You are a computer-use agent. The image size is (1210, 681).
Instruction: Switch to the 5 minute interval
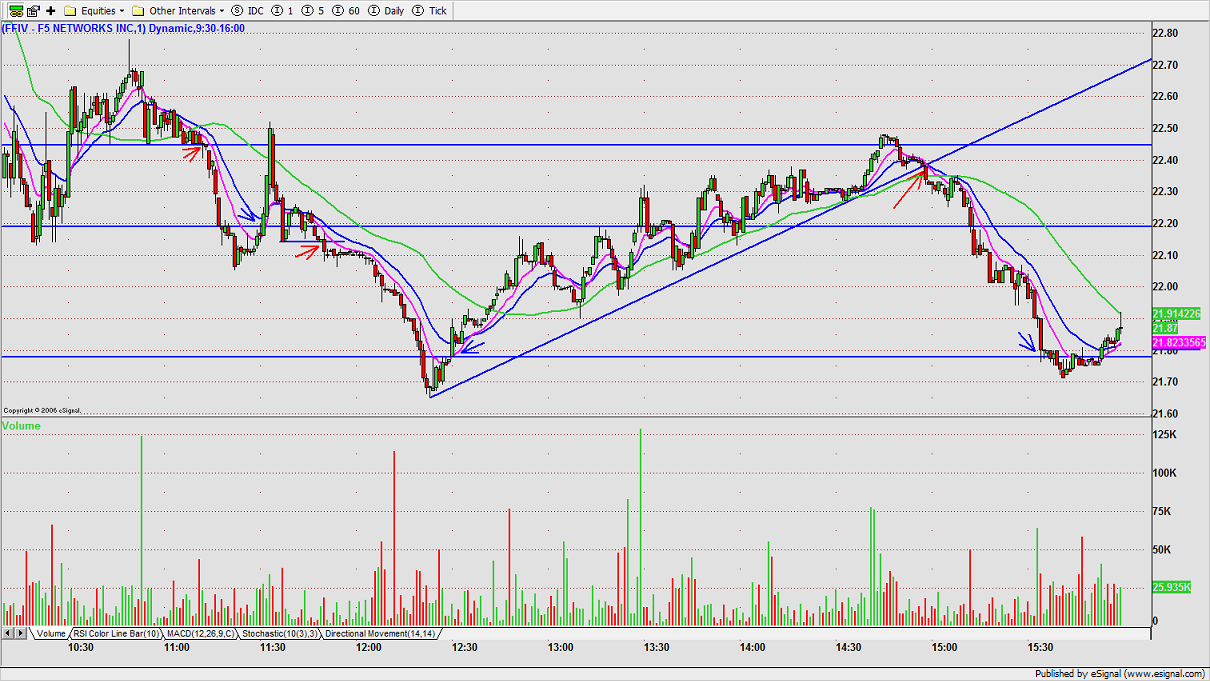coord(313,11)
